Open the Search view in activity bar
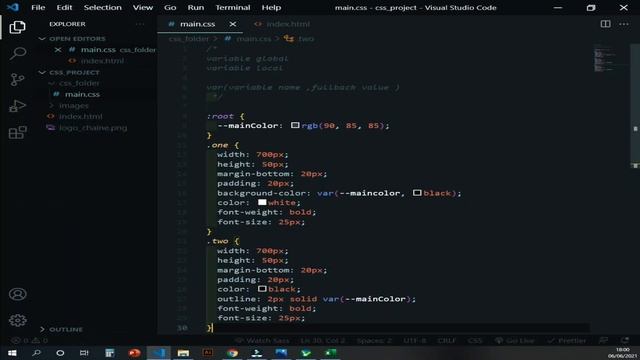The image size is (640, 360). click(17, 53)
